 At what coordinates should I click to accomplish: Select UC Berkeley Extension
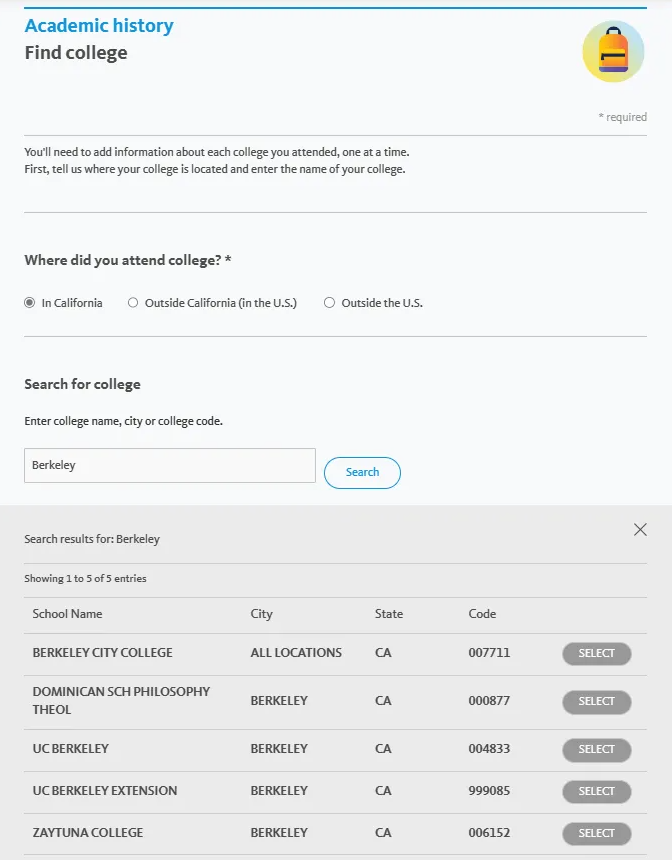pyautogui.click(x=596, y=792)
